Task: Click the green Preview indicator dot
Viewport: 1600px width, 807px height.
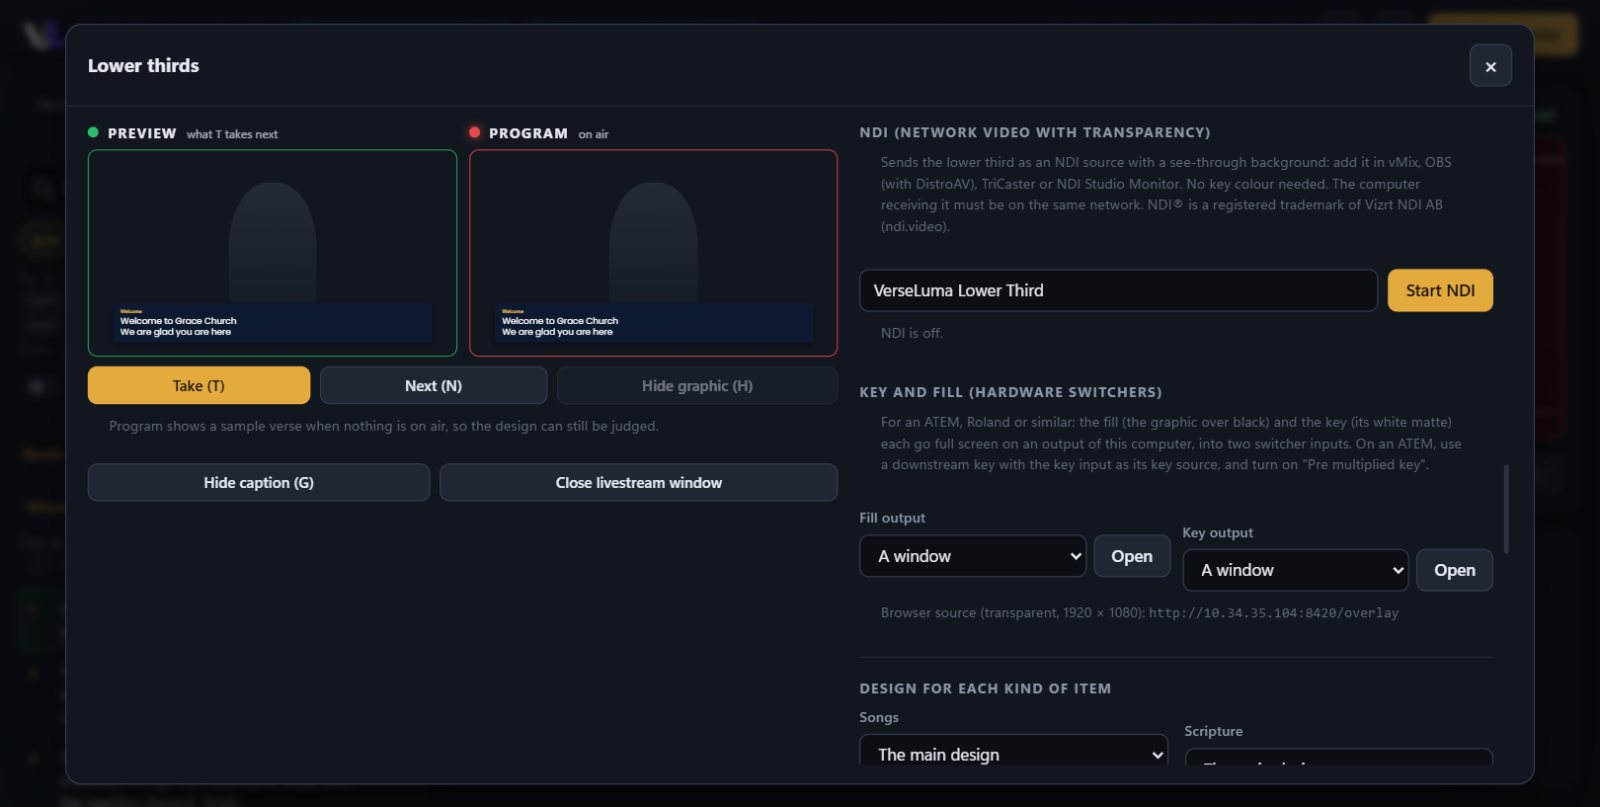Action: point(93,132)
